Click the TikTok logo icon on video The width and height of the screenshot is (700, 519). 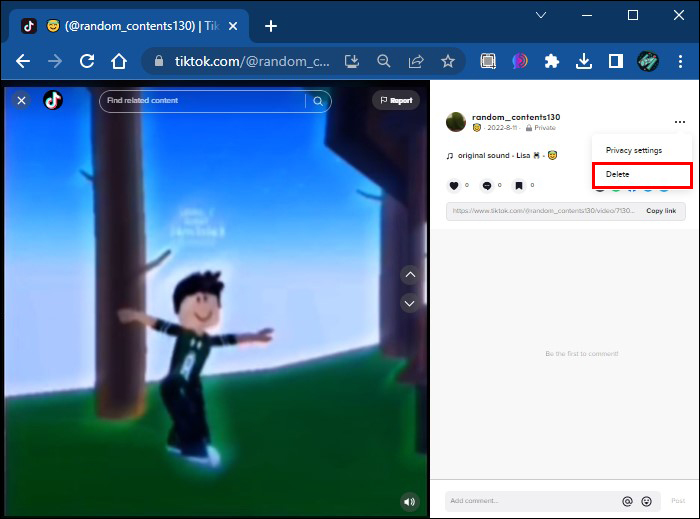(x=53, y=100)
